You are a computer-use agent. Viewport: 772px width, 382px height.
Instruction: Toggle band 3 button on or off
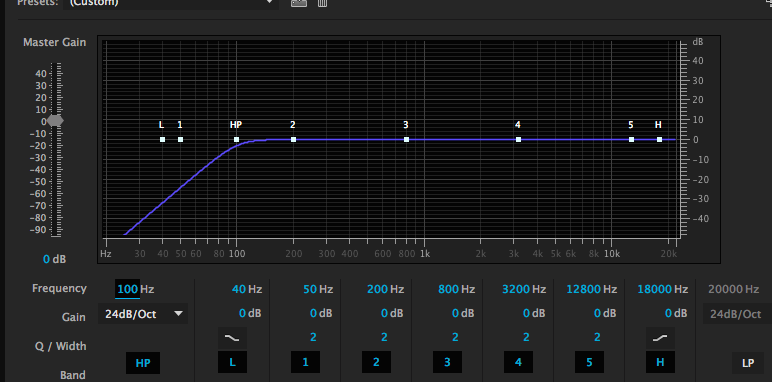tap(447, 363)
